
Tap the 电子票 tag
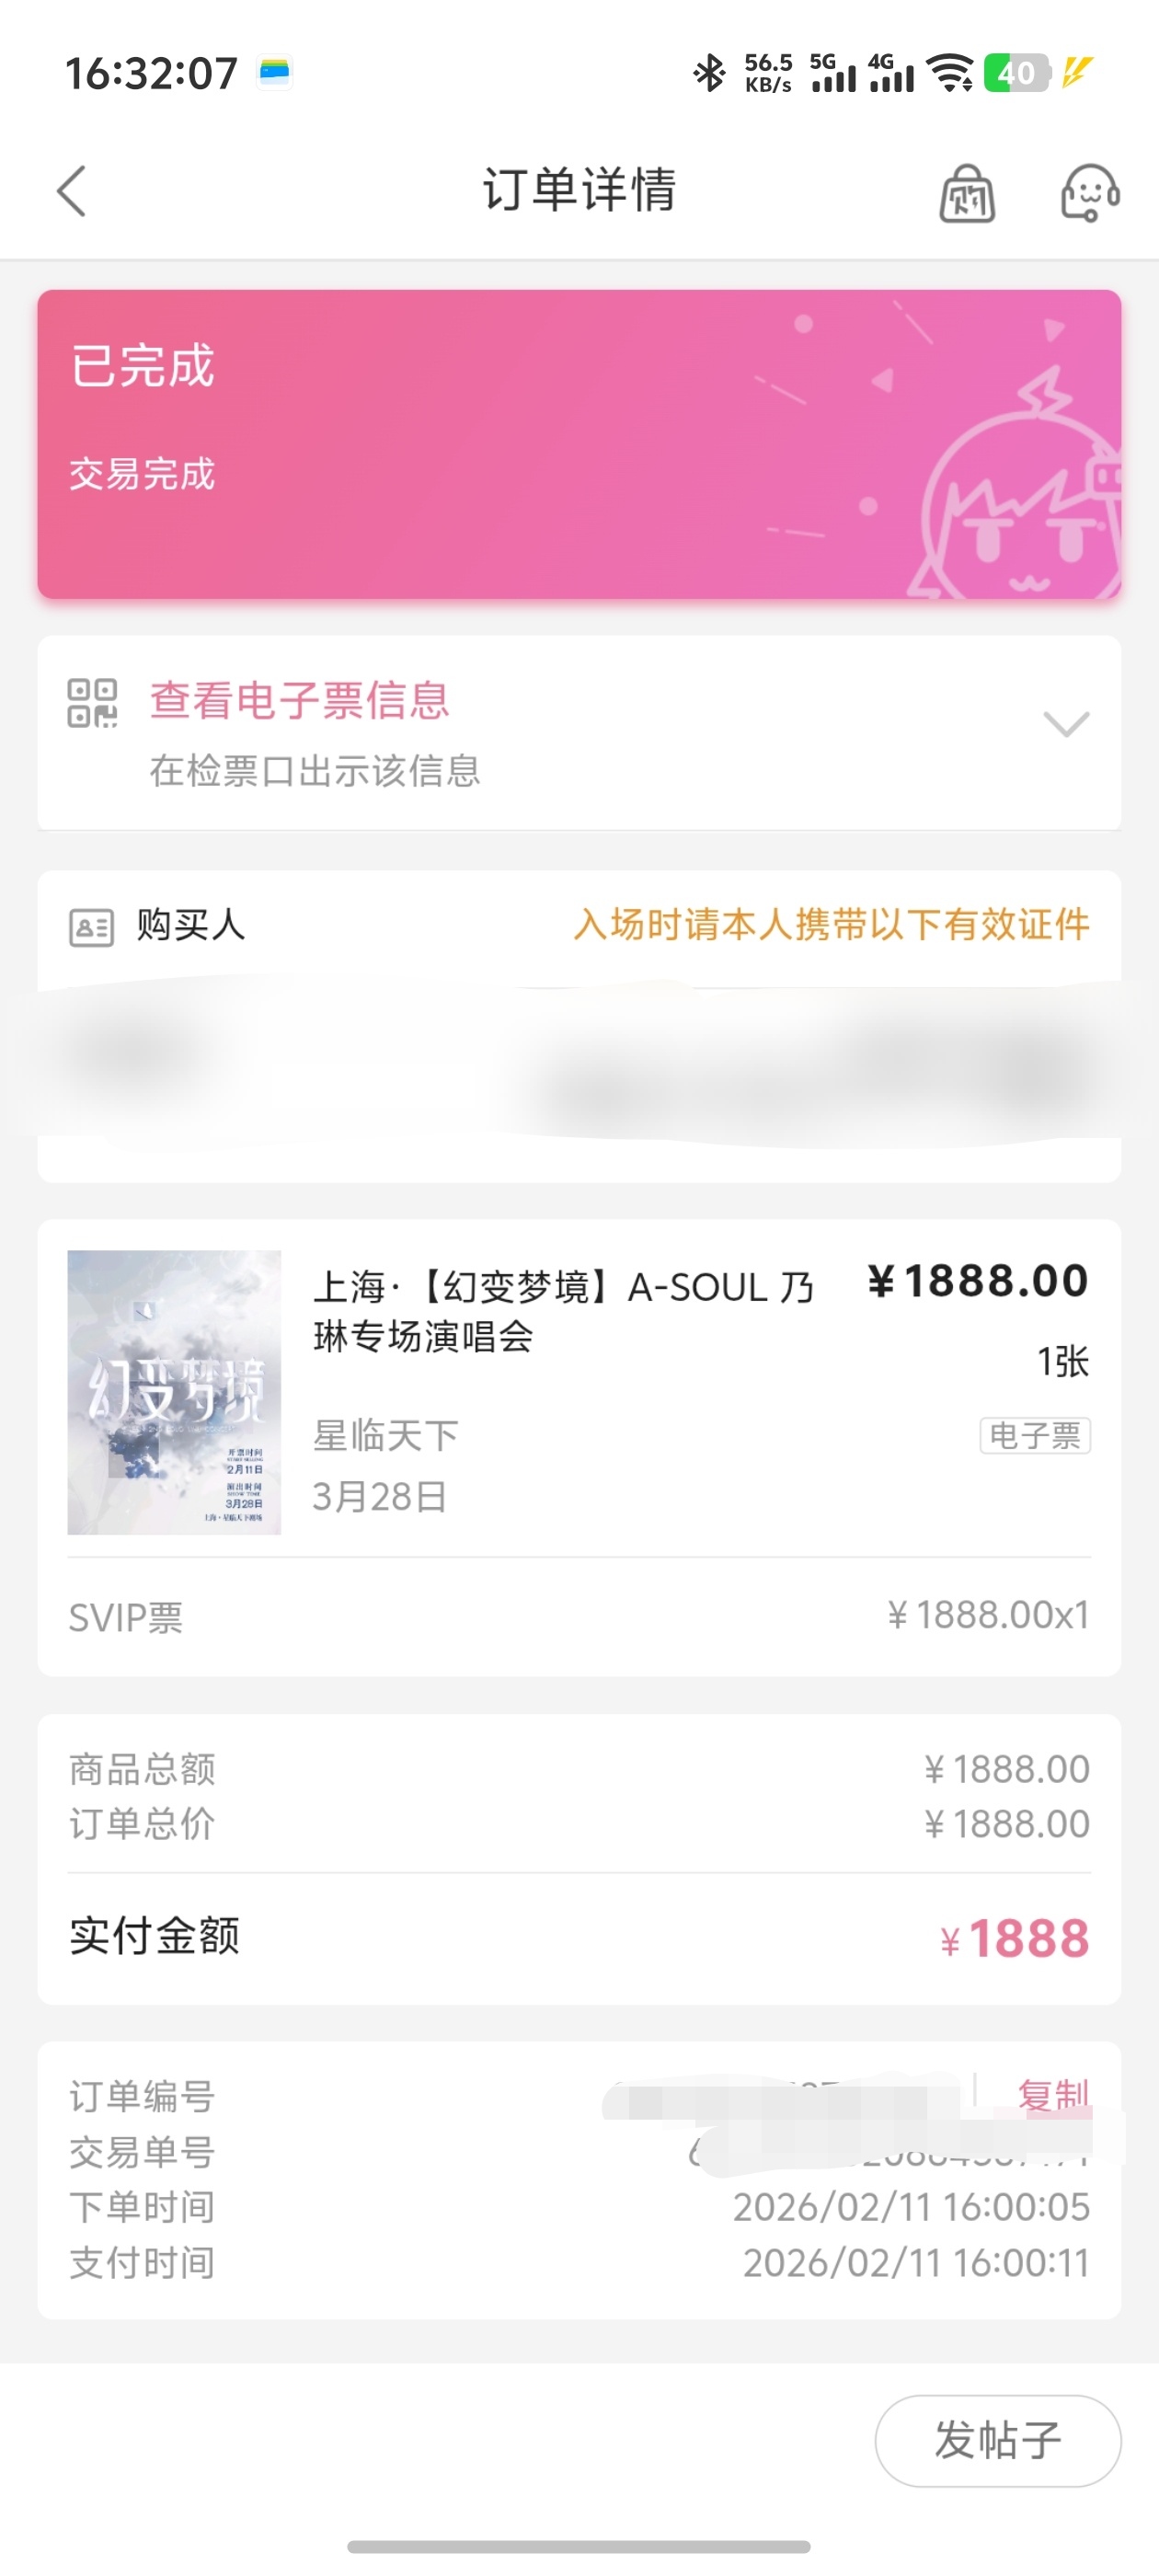[x=1034, y=1436]
